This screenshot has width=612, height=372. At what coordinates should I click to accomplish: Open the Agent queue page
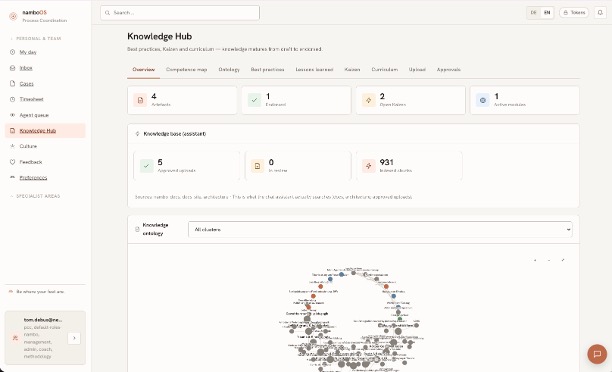(34, 115)
